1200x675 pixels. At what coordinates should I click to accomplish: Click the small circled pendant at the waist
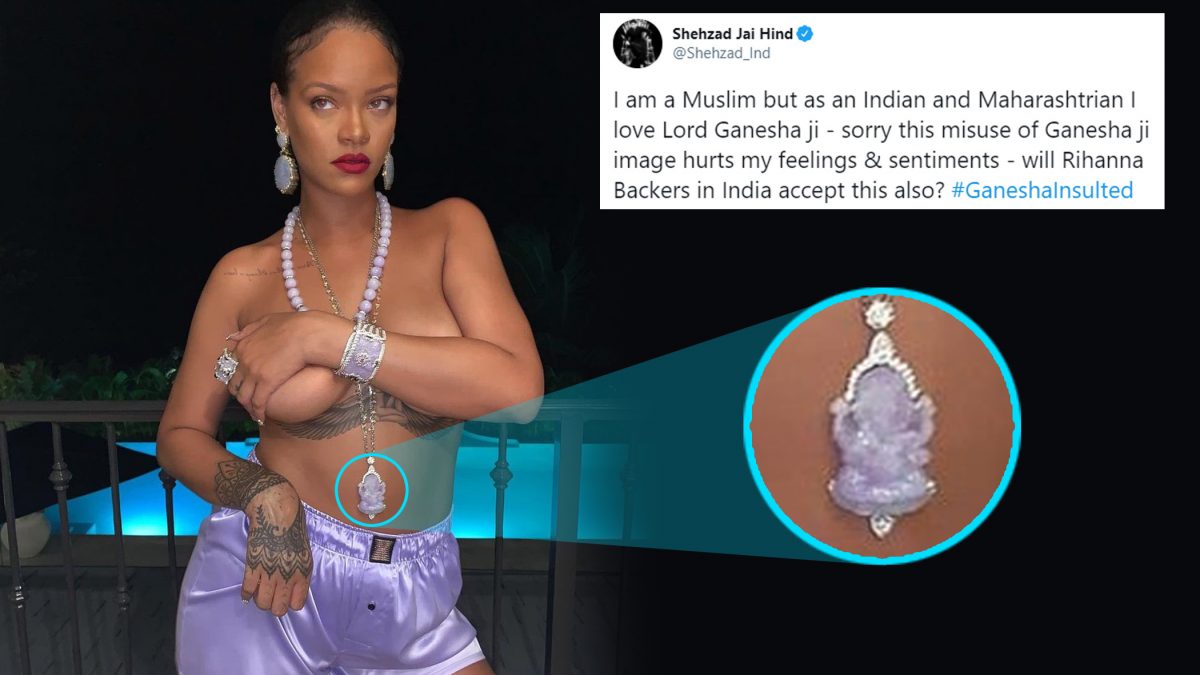coord(371,488)
